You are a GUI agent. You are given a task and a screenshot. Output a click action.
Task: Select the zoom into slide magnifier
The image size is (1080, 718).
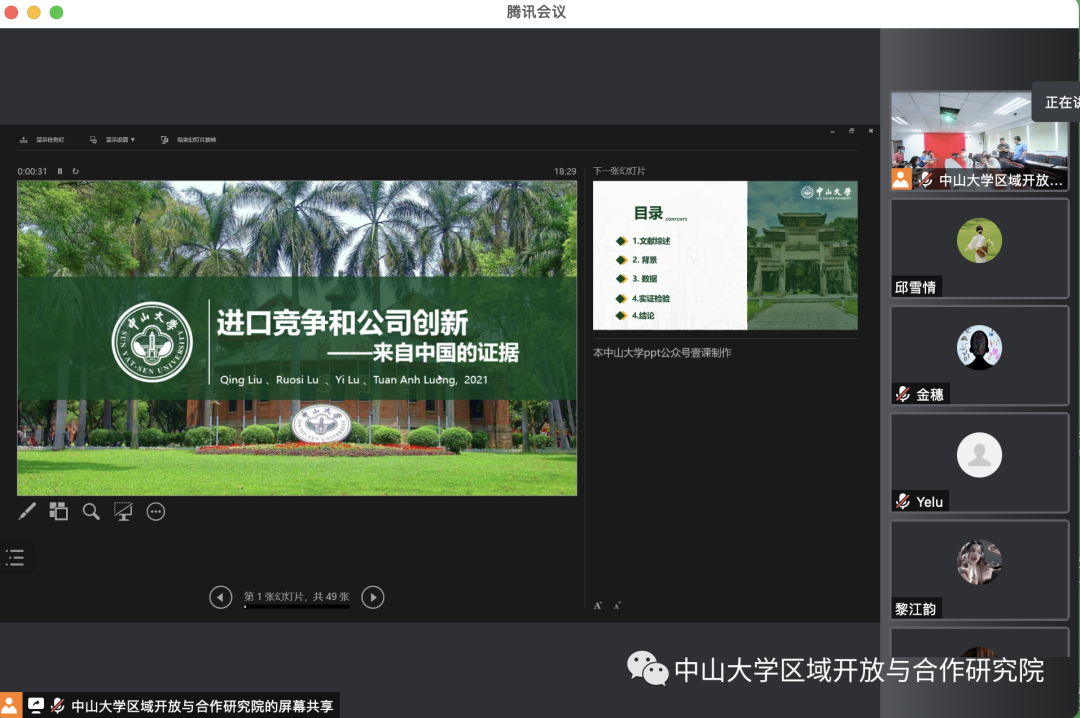(x=91, y=511)
